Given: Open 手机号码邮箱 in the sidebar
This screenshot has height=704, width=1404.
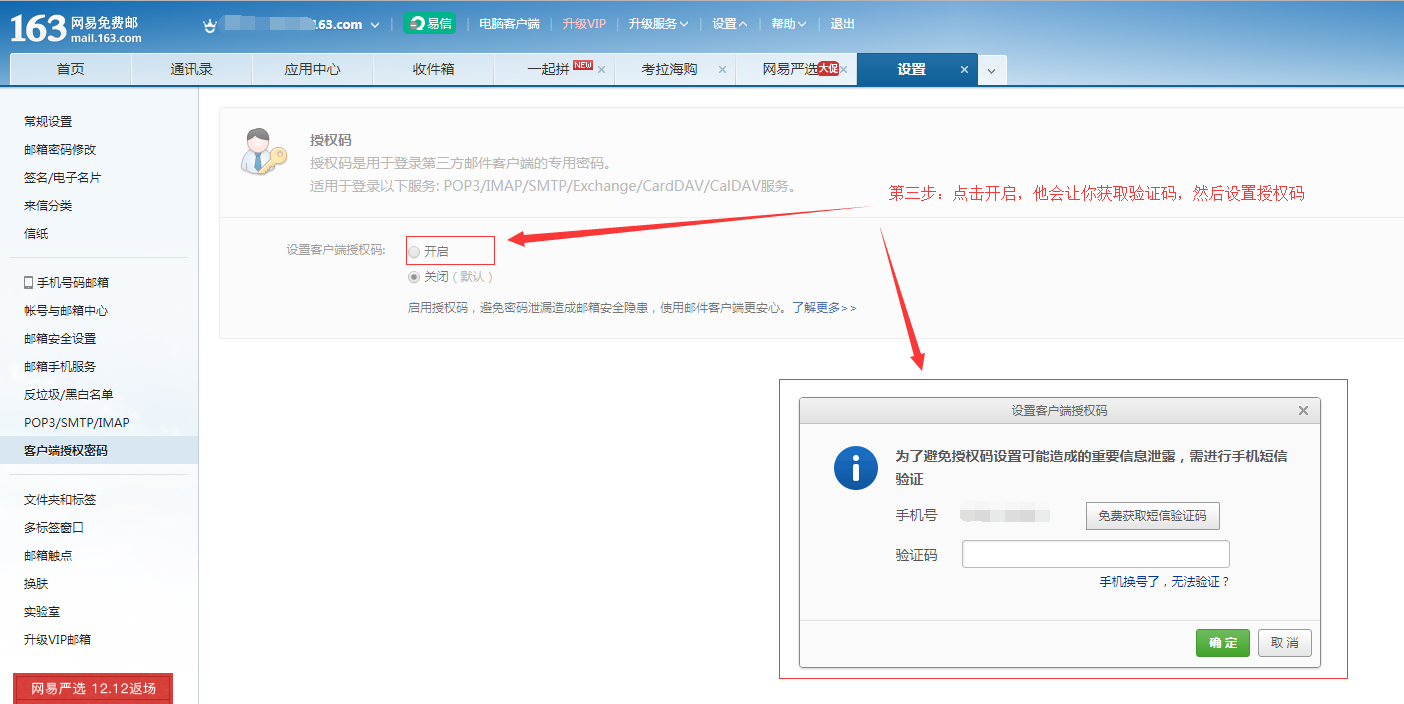Looking at the screenshot, I should pyautogui.click(x=73, y=283).
